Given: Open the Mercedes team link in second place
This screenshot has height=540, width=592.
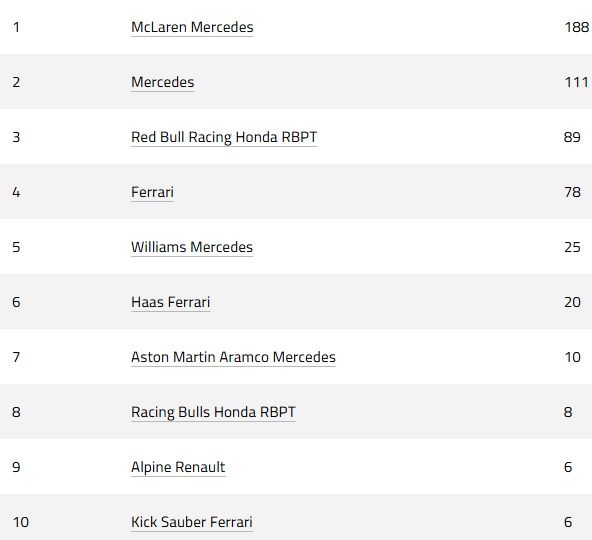Looking at the screenshot, I should click(x=163, y=82).
